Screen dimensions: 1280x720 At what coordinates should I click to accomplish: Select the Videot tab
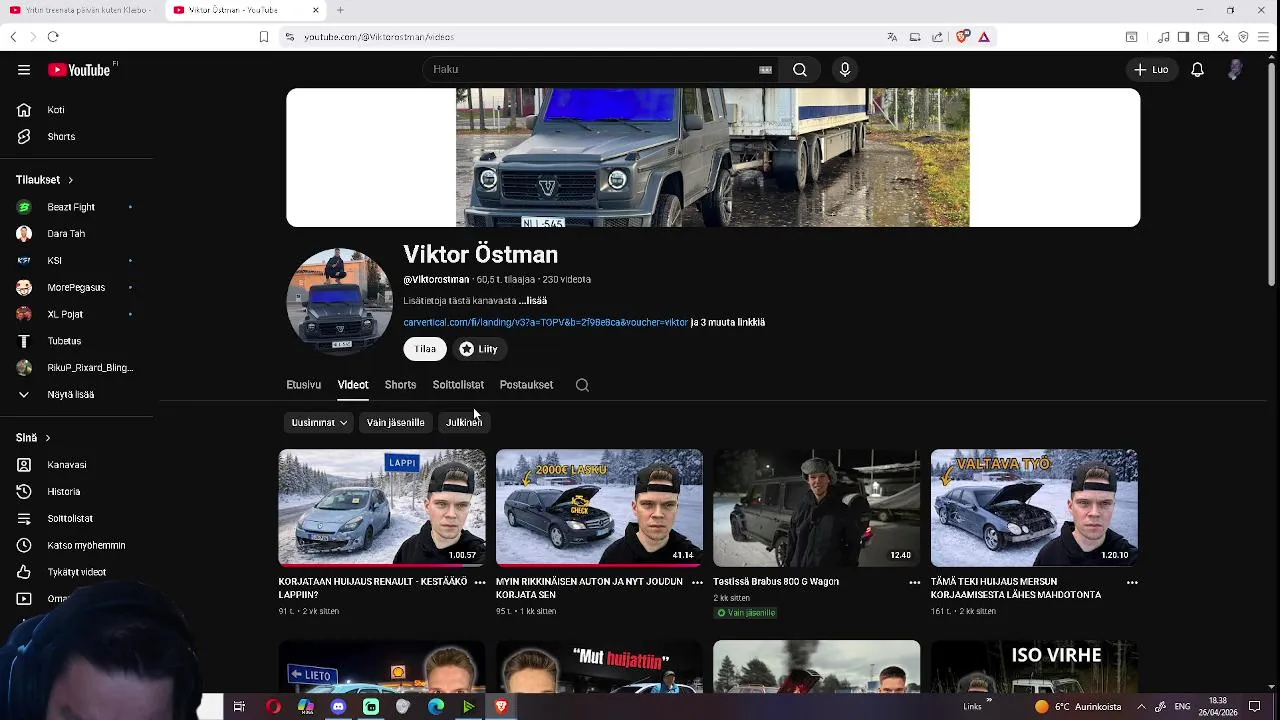353,385
